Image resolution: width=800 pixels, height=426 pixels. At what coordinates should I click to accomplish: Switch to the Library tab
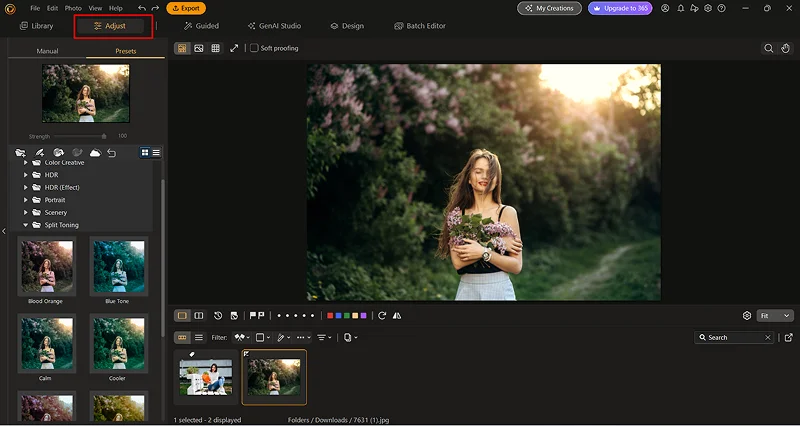(x=36, y=26)
